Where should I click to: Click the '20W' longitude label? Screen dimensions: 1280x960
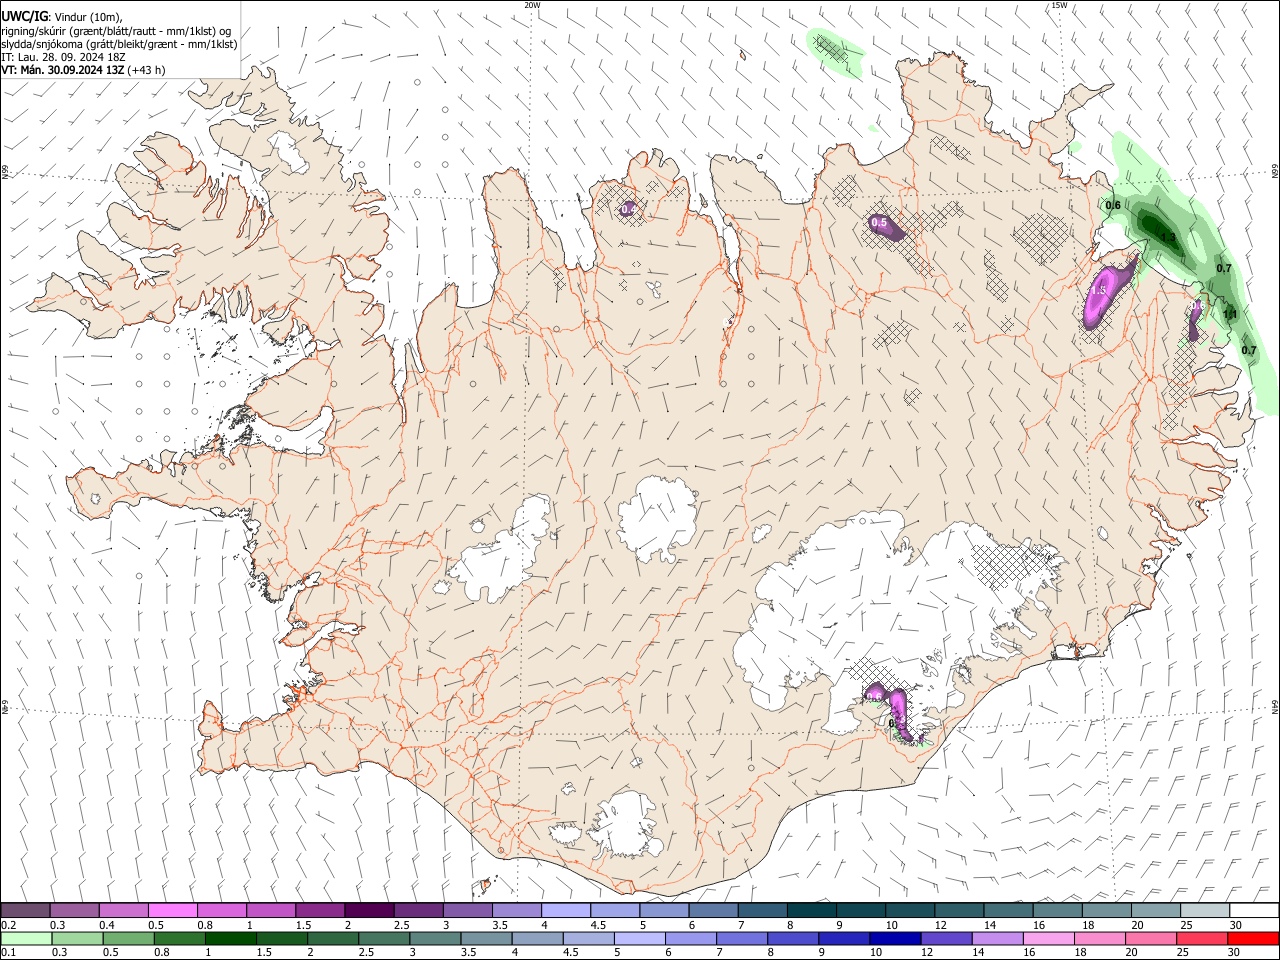tap(533, 5)
